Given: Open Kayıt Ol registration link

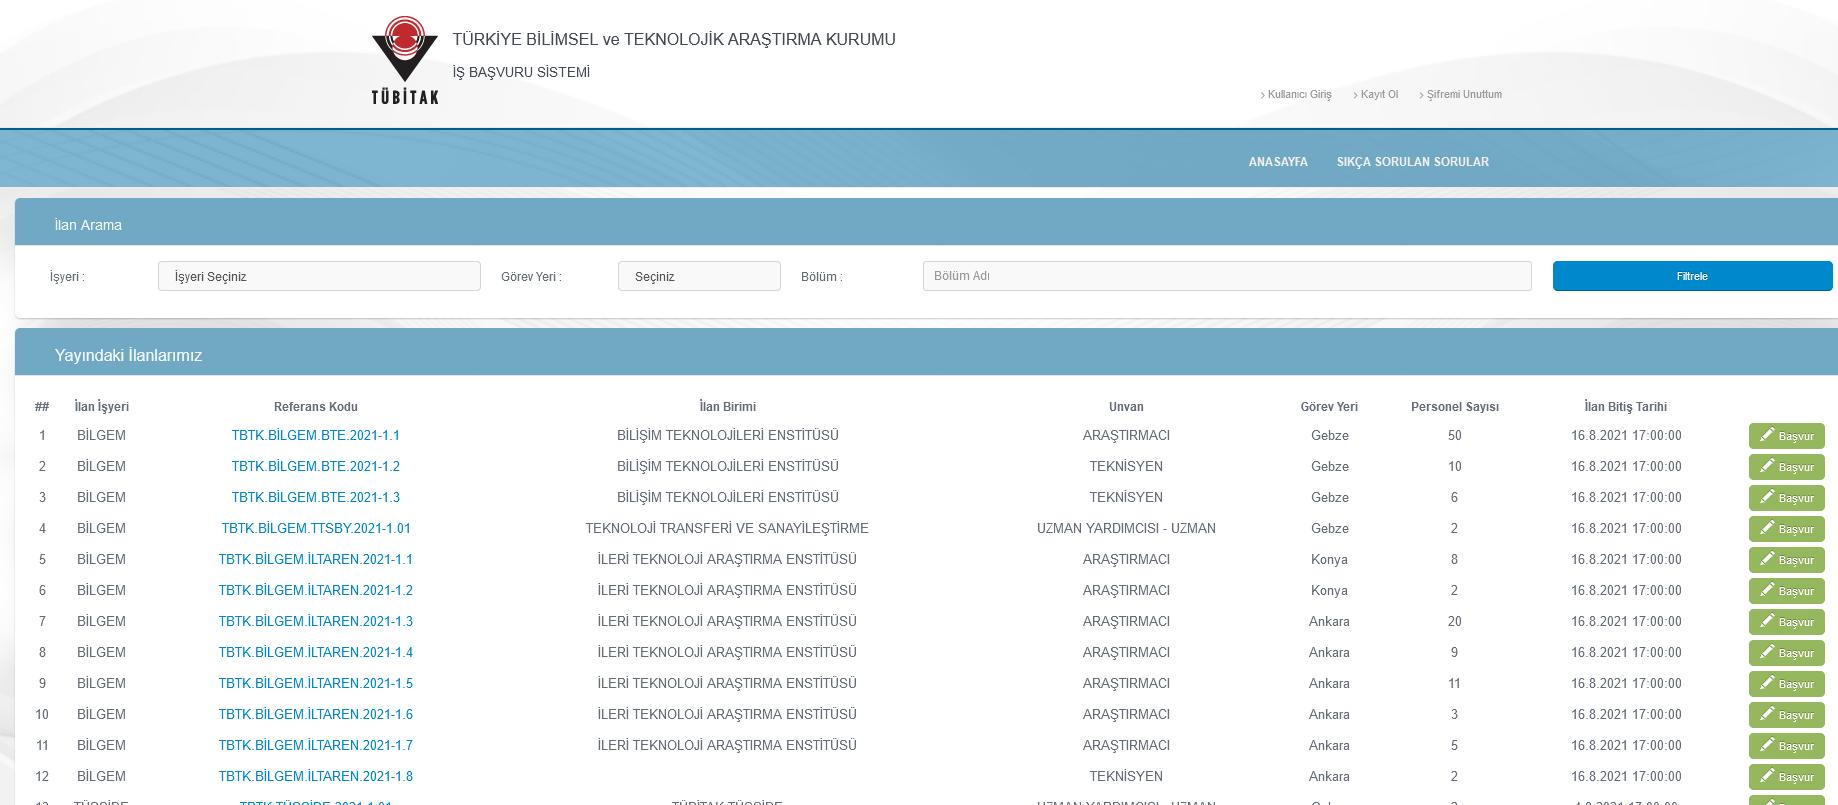Looking at the screenshot, I should click(1379, 94).
